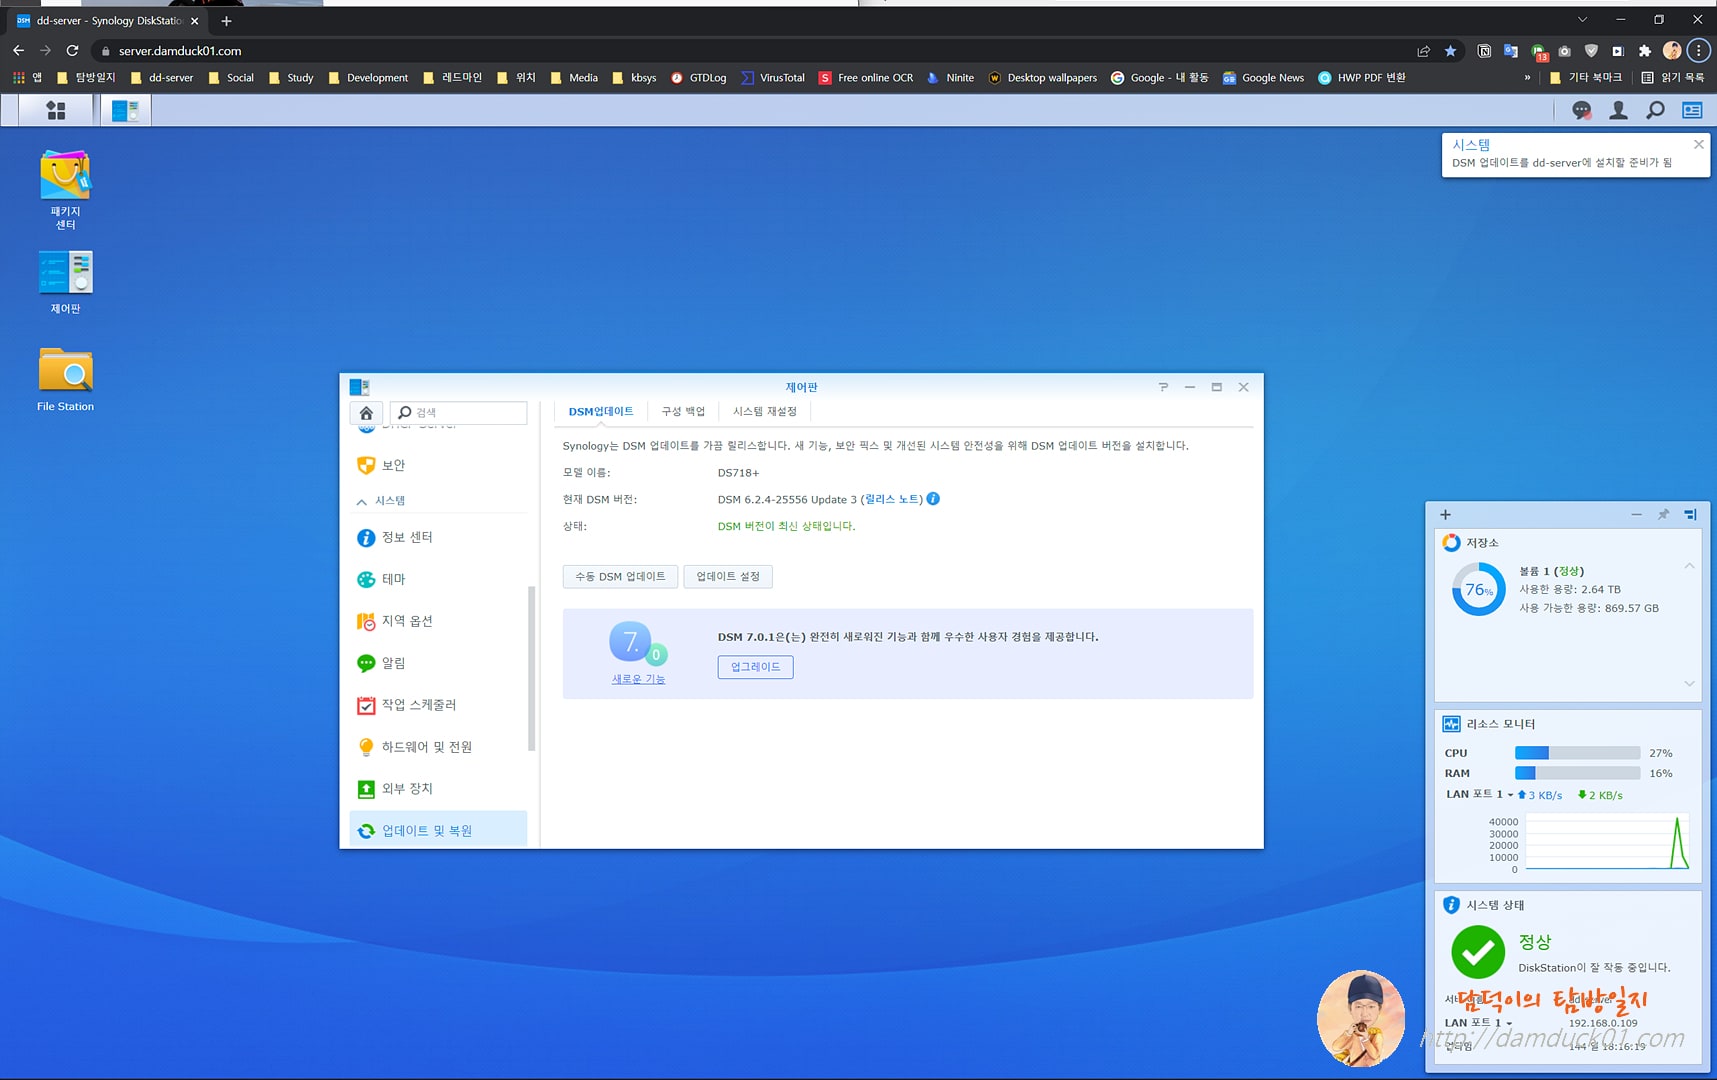Image resolution: width=1717 pixels, height=1080 pixels.
Task: Minimize the widgets panel
Action: (1636, 515)
